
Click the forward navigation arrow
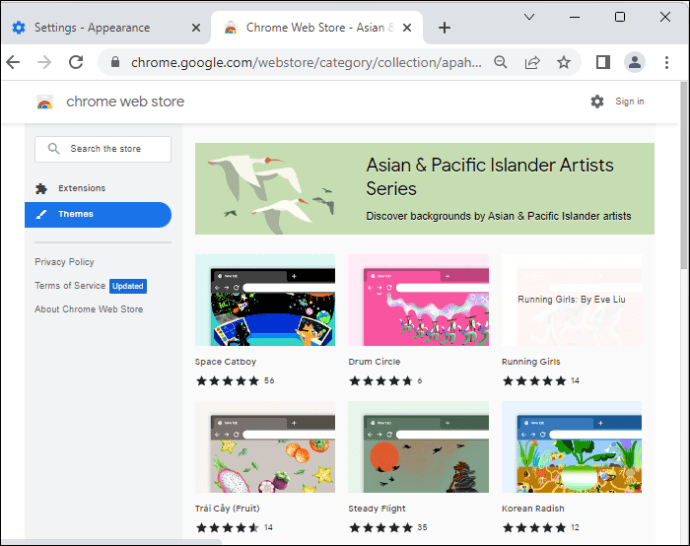[44, 62]
